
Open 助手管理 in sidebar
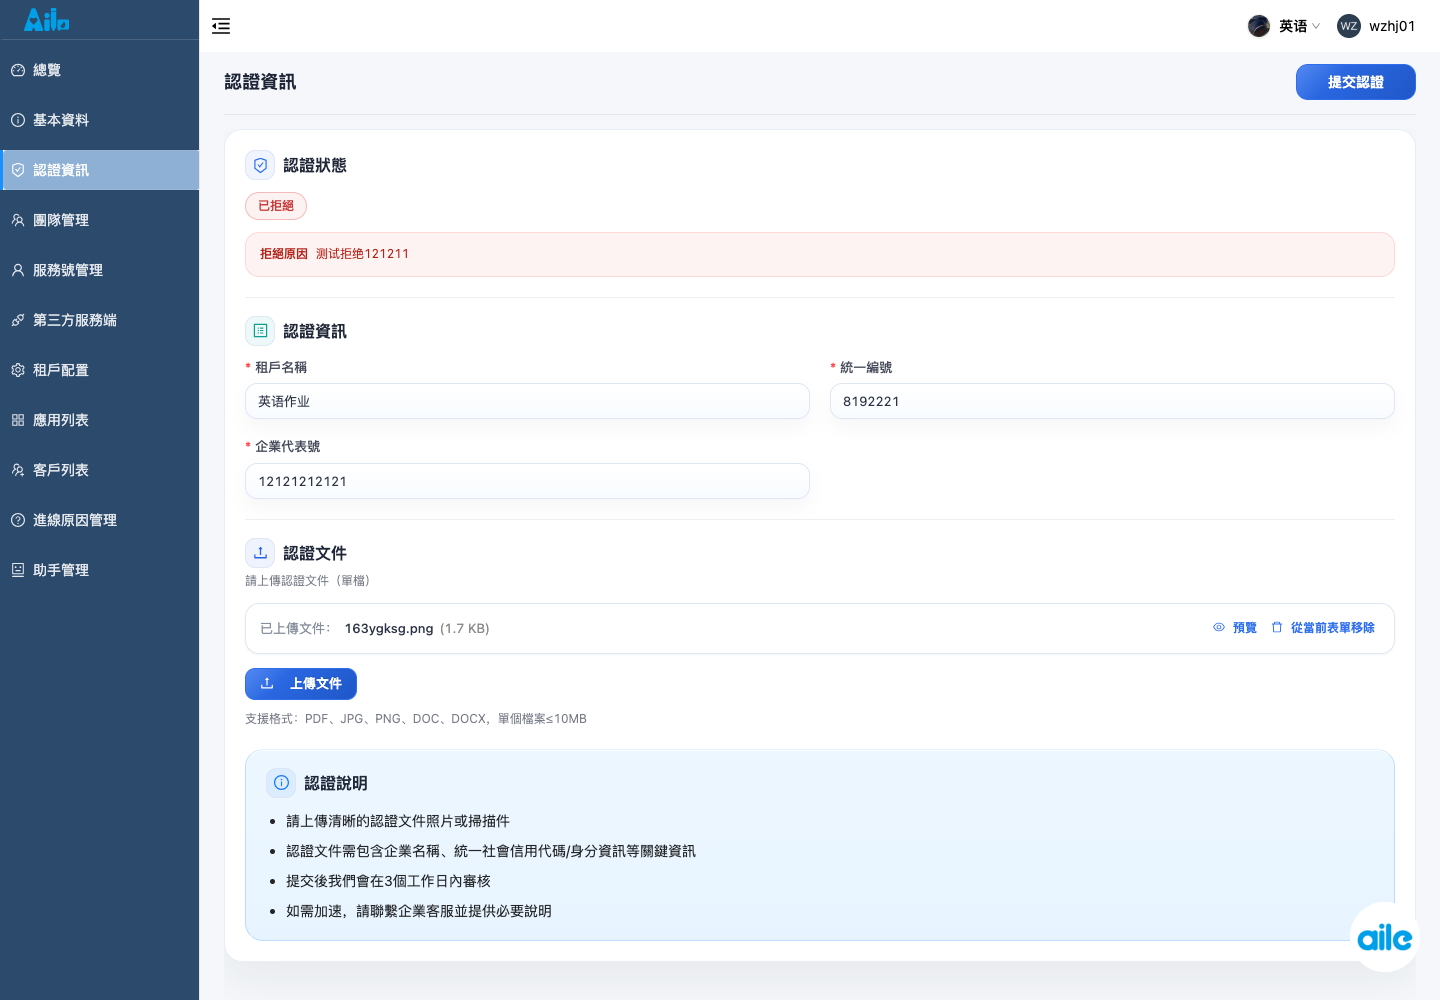100,570
